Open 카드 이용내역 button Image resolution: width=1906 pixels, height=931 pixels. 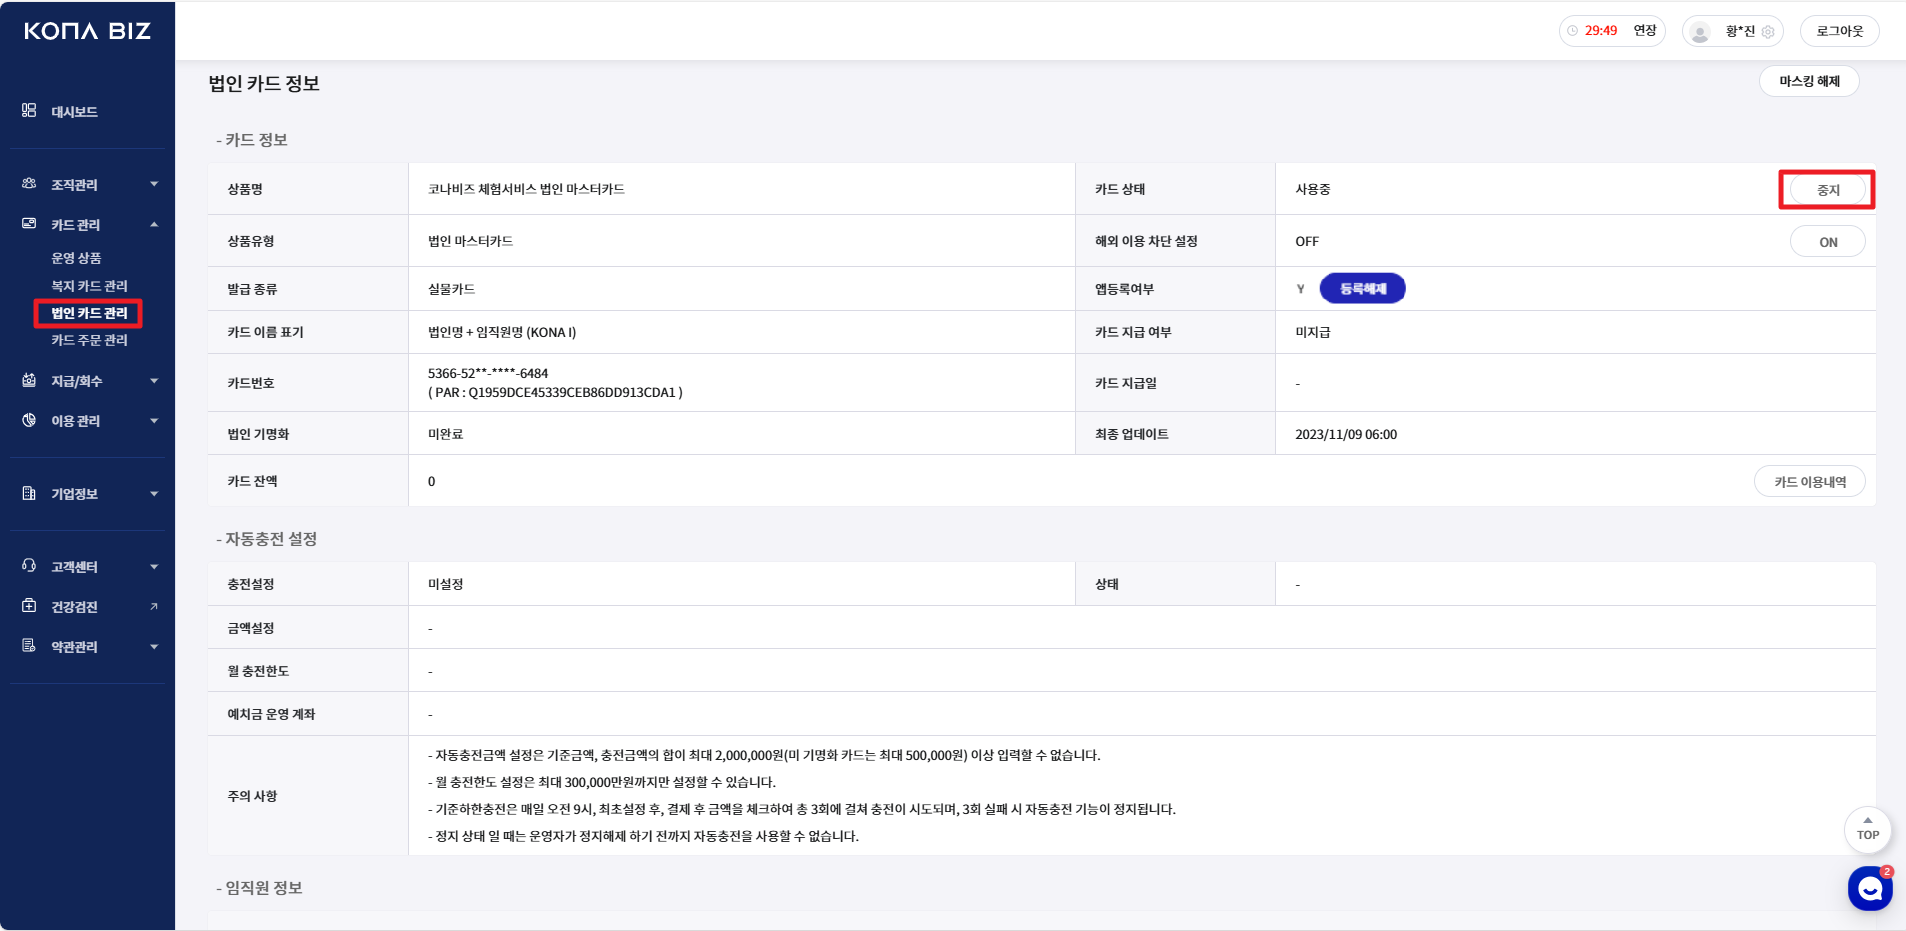(1809, 482)
